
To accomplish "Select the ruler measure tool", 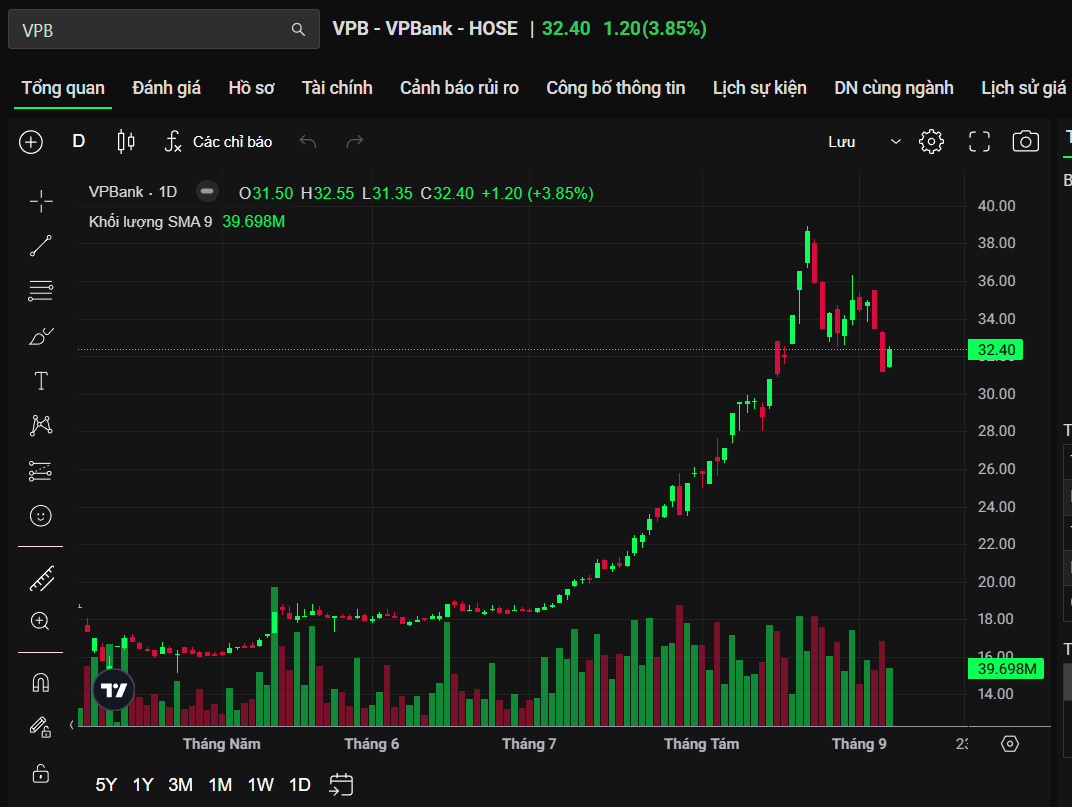I will 41,579.
